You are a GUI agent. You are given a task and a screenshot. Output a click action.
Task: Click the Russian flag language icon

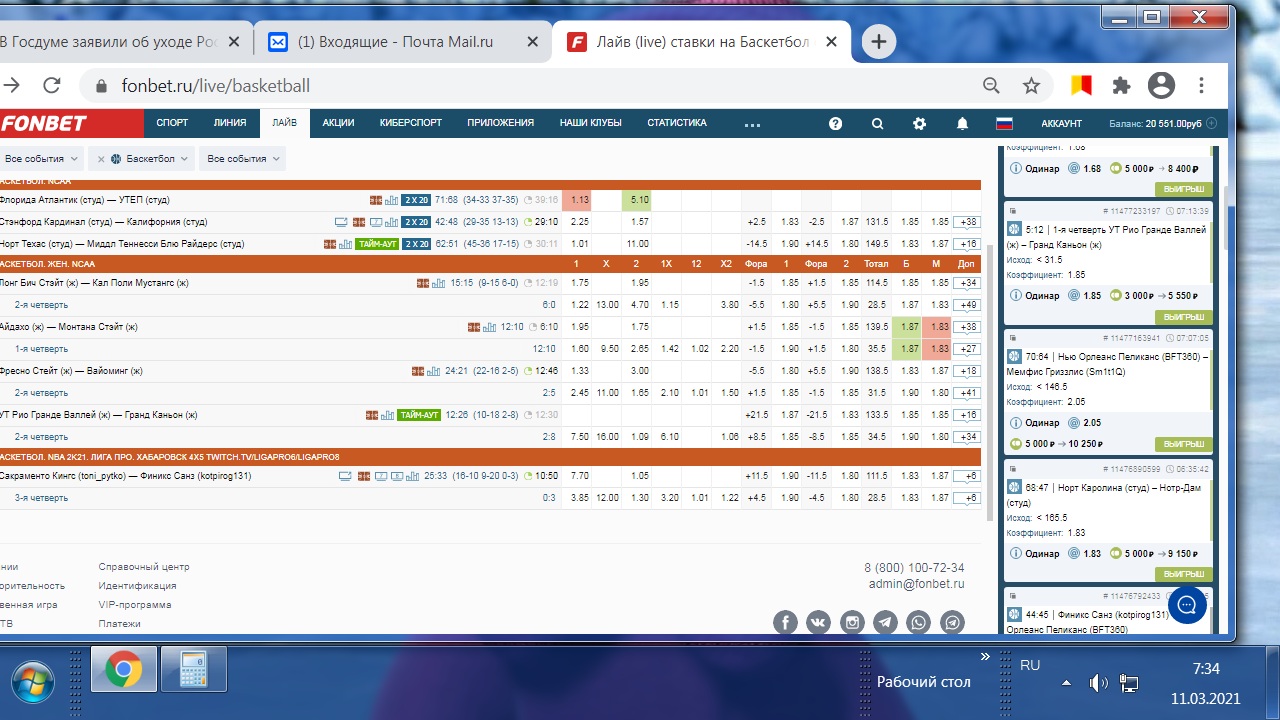(1004, 124)
